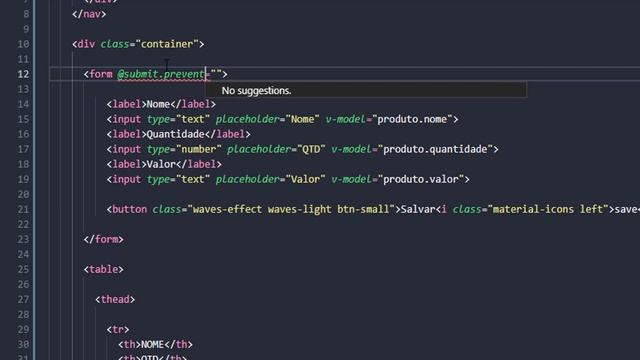Click the Nome label text
This screenshot has width=640, height=360.
[x=158, y=104]
